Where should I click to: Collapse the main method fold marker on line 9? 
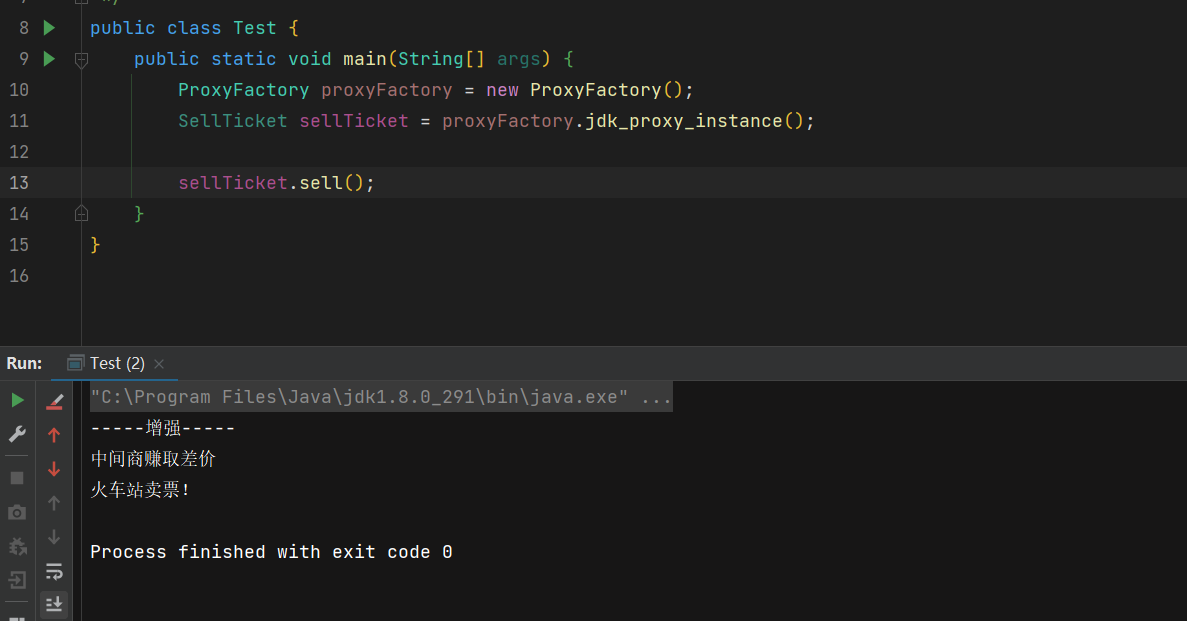(x=81, y=60)
